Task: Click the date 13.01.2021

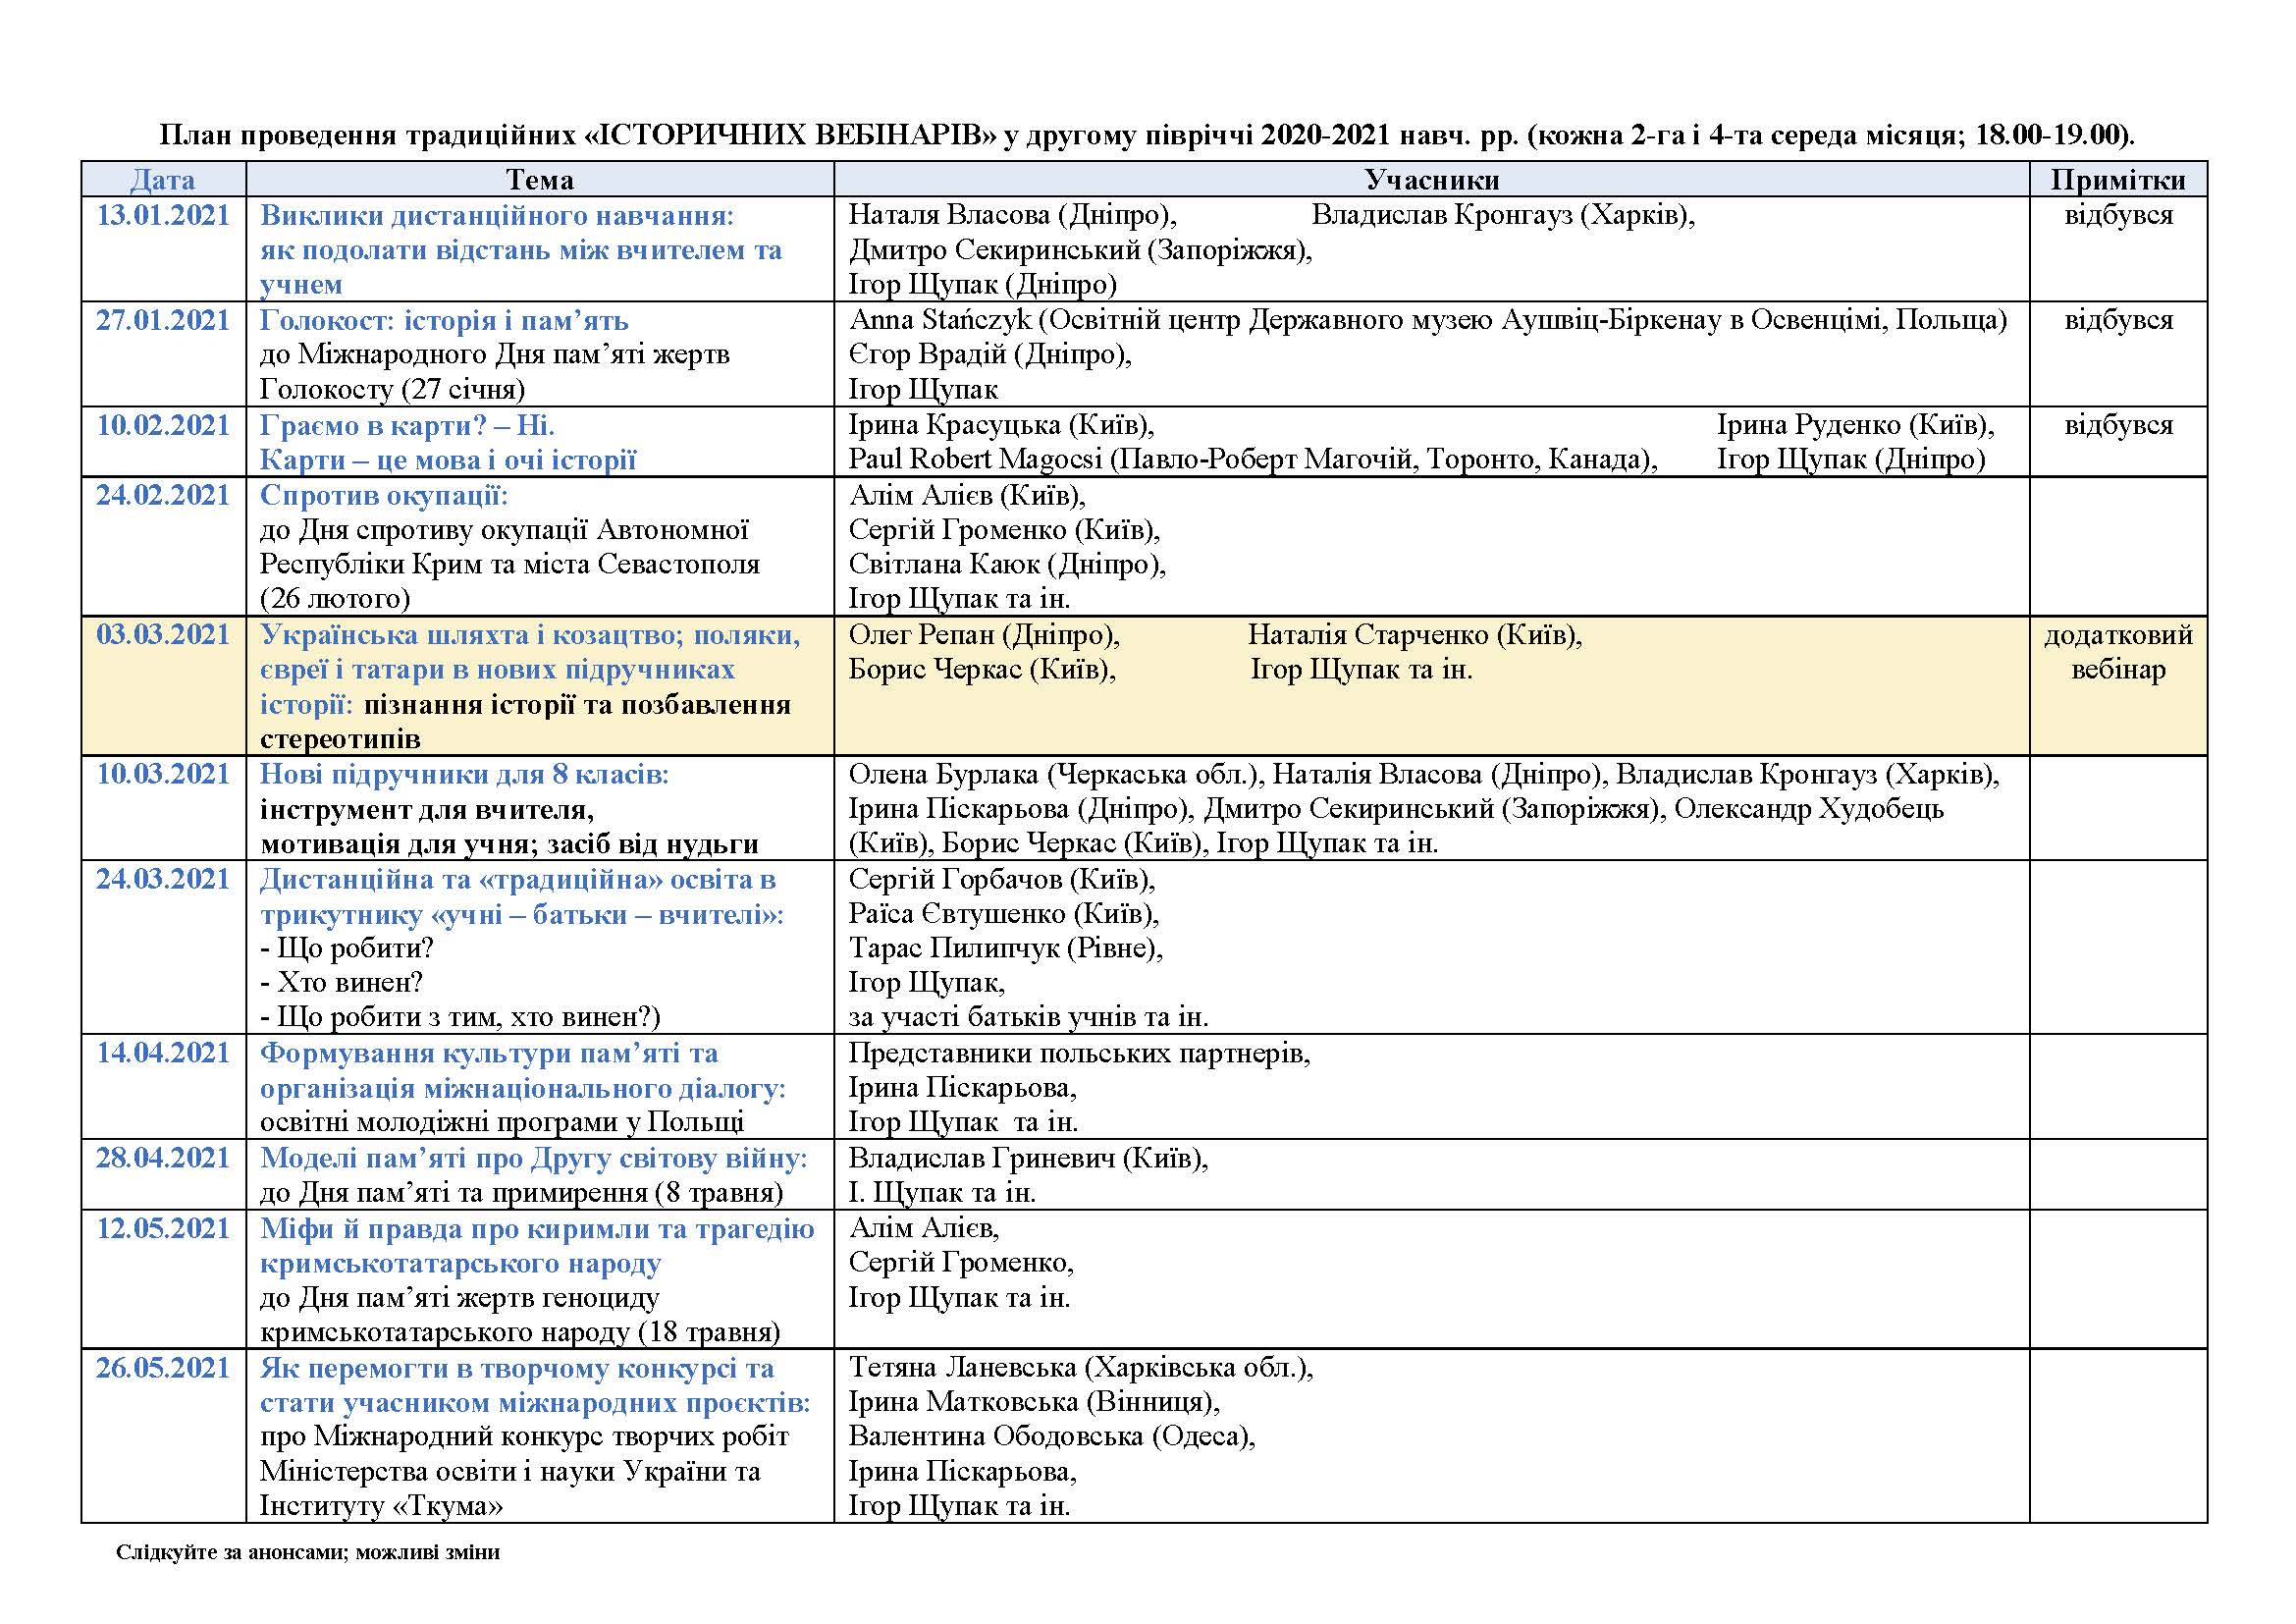Action: 163,215
